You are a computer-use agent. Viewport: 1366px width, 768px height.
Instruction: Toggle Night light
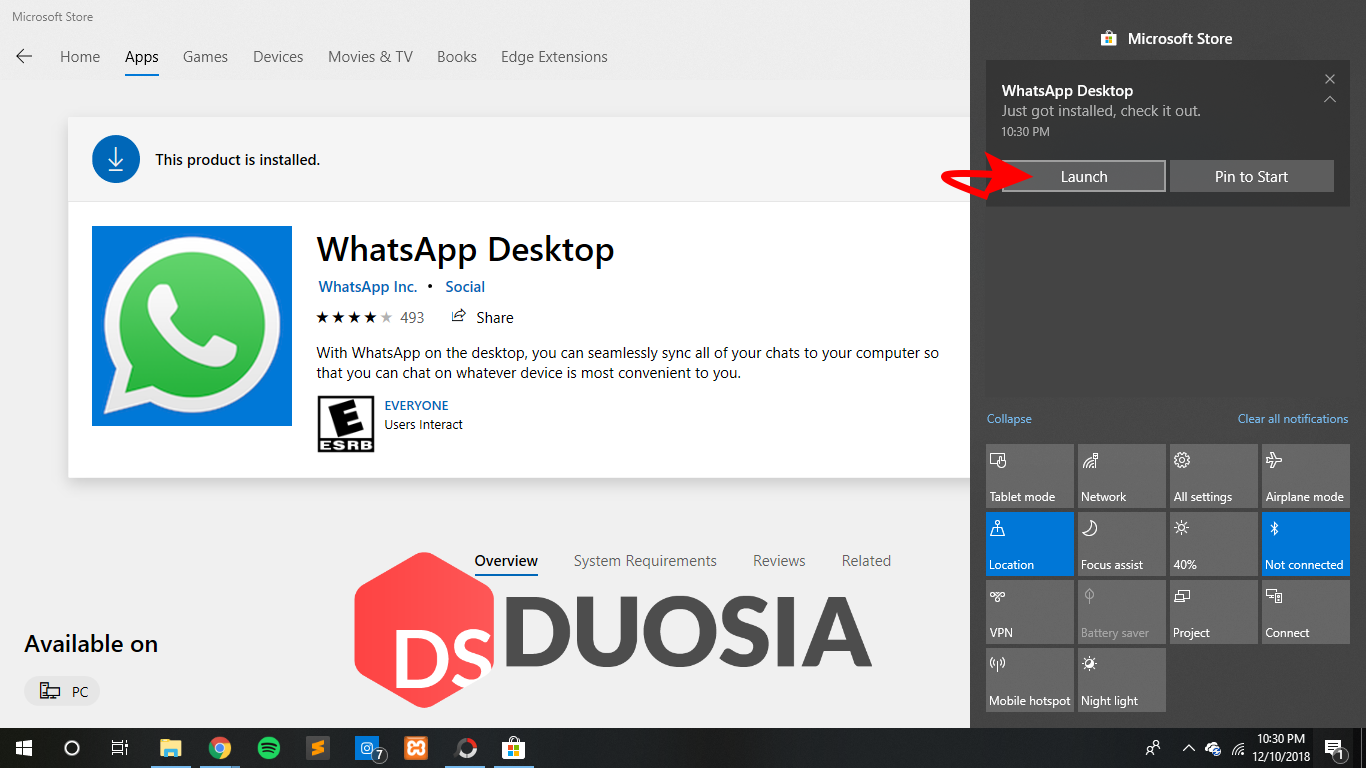pyautogui.click(x=1122, y=680)
